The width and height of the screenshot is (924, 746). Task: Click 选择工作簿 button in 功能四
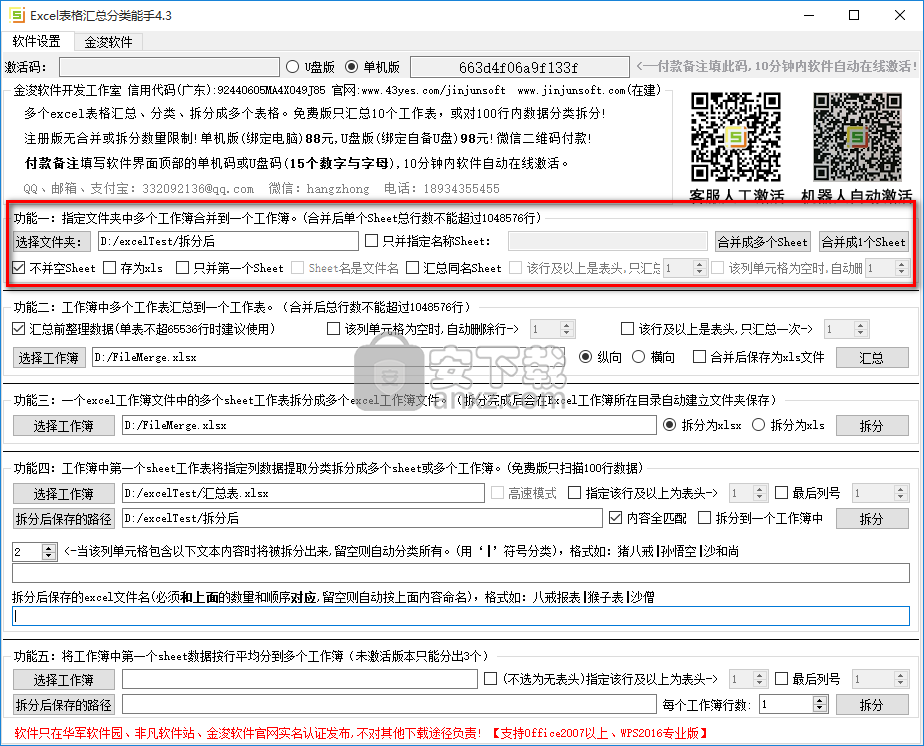pyautogui.click(x=64, y=494)
